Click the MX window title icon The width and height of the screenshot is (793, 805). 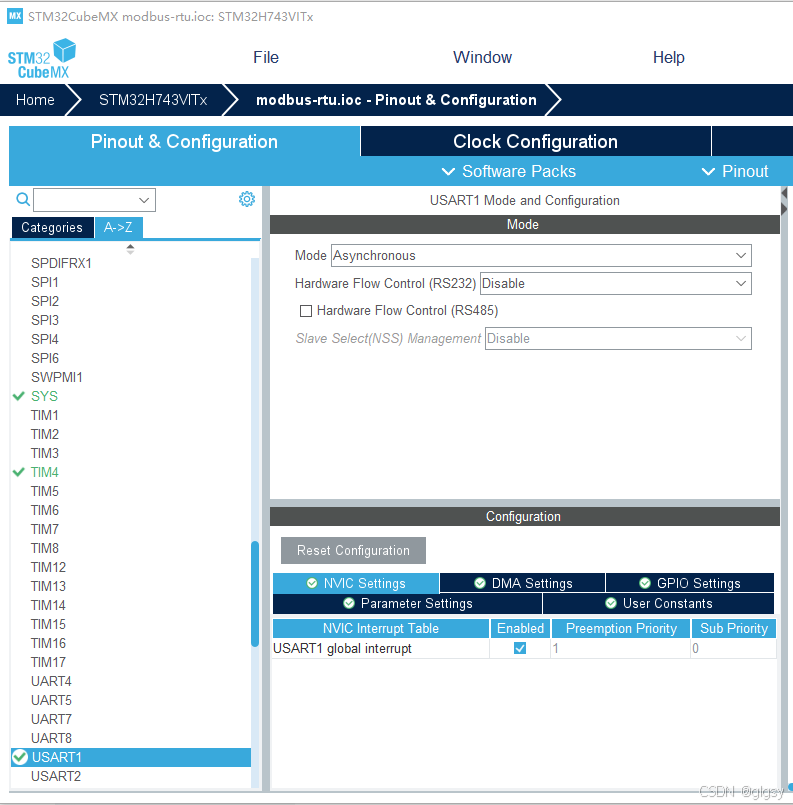(x=15, y=16)
